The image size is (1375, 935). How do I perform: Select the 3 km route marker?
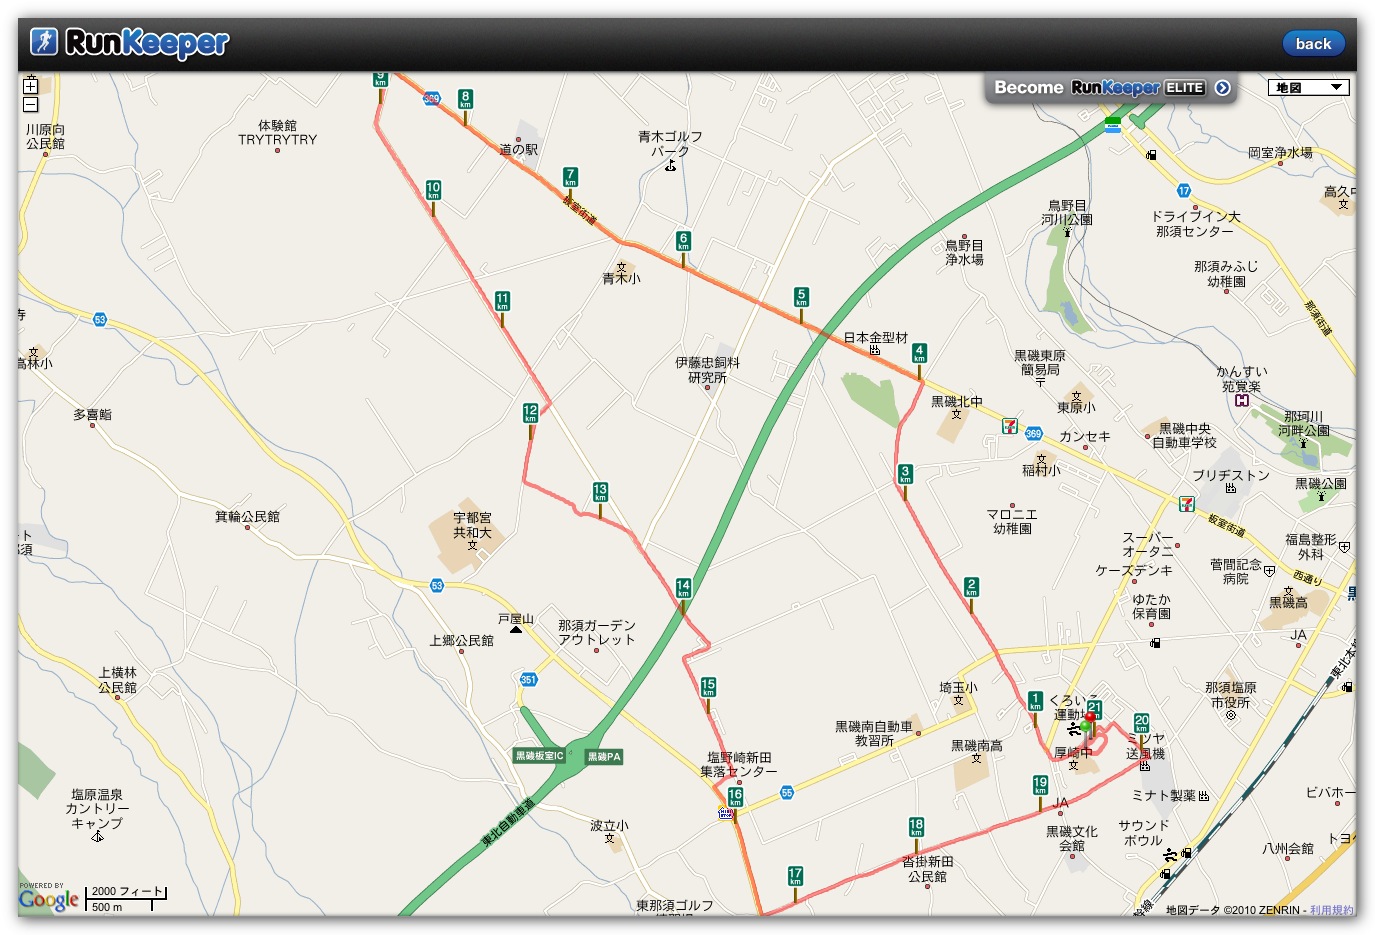(905, 474)
